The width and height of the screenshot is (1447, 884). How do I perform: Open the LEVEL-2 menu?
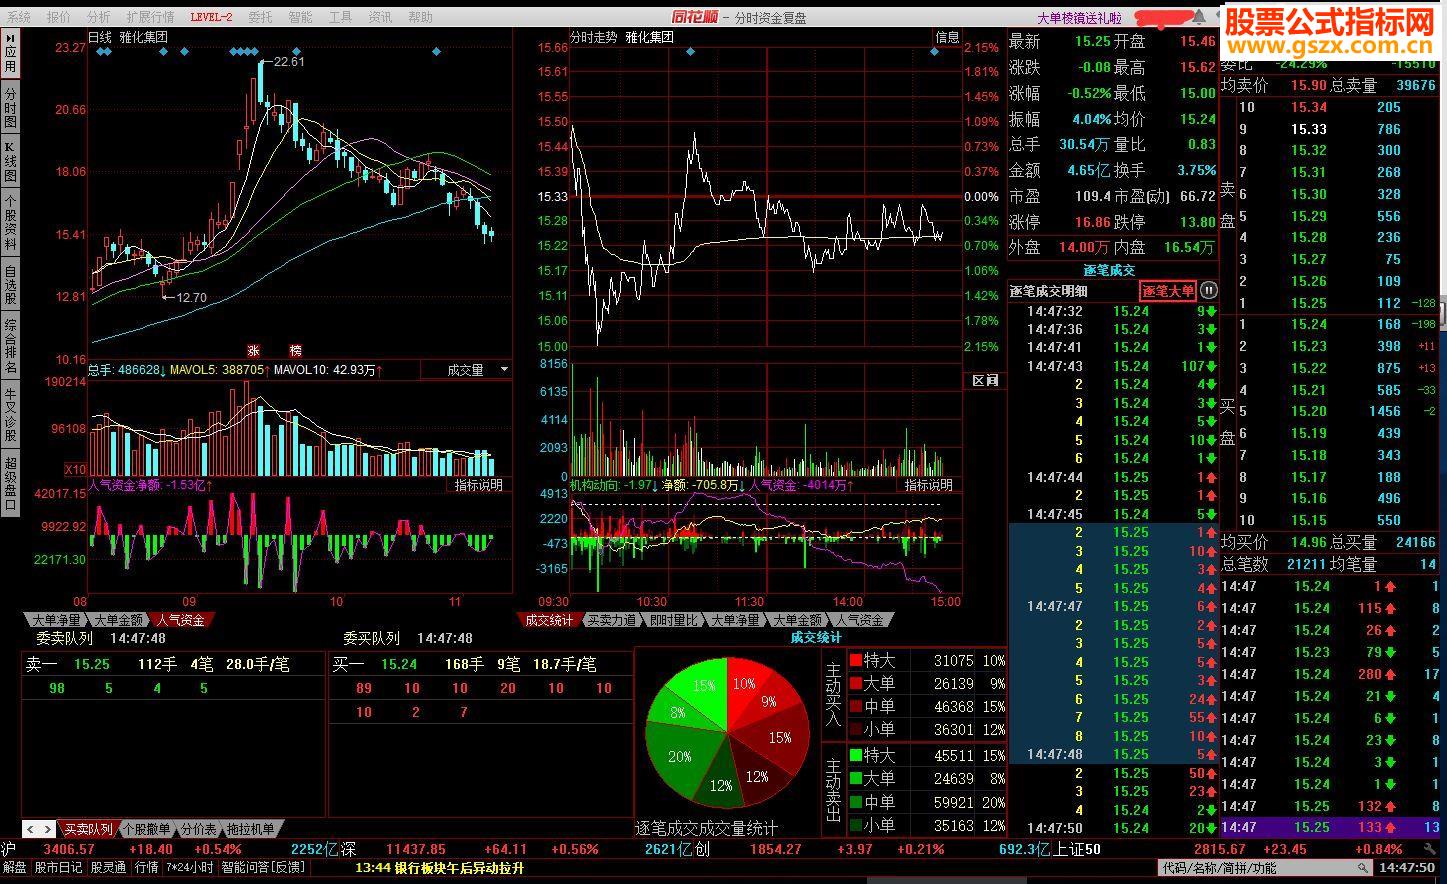point(211,16)
